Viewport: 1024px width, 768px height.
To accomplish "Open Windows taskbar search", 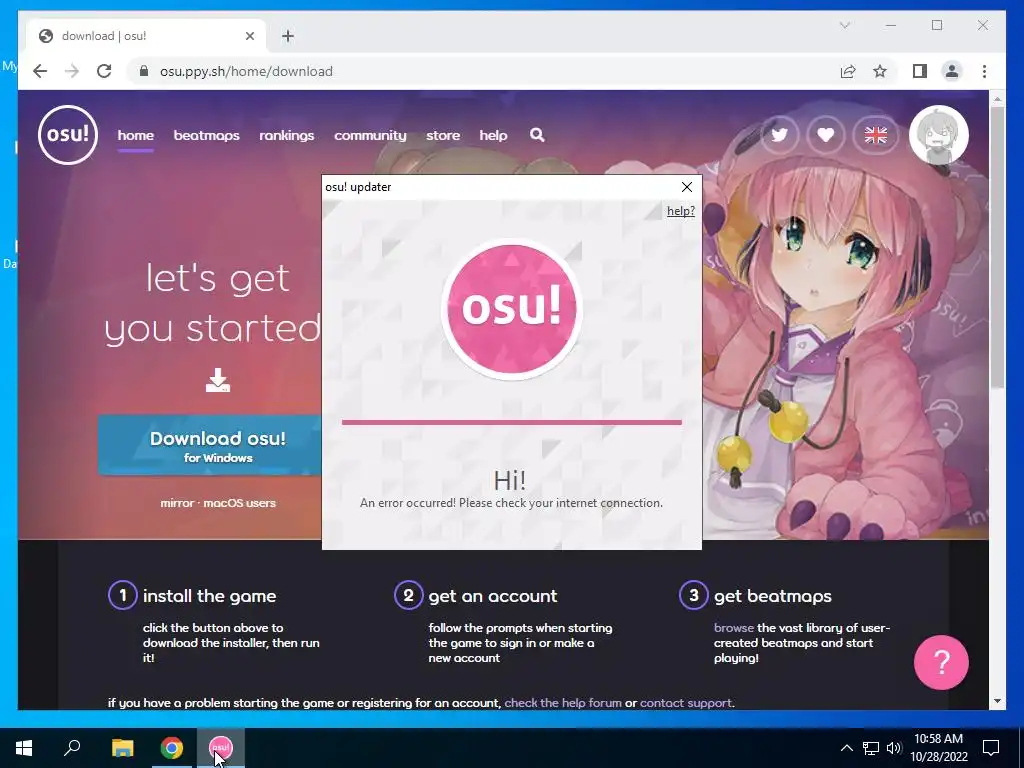I will [x=72, y=748].
